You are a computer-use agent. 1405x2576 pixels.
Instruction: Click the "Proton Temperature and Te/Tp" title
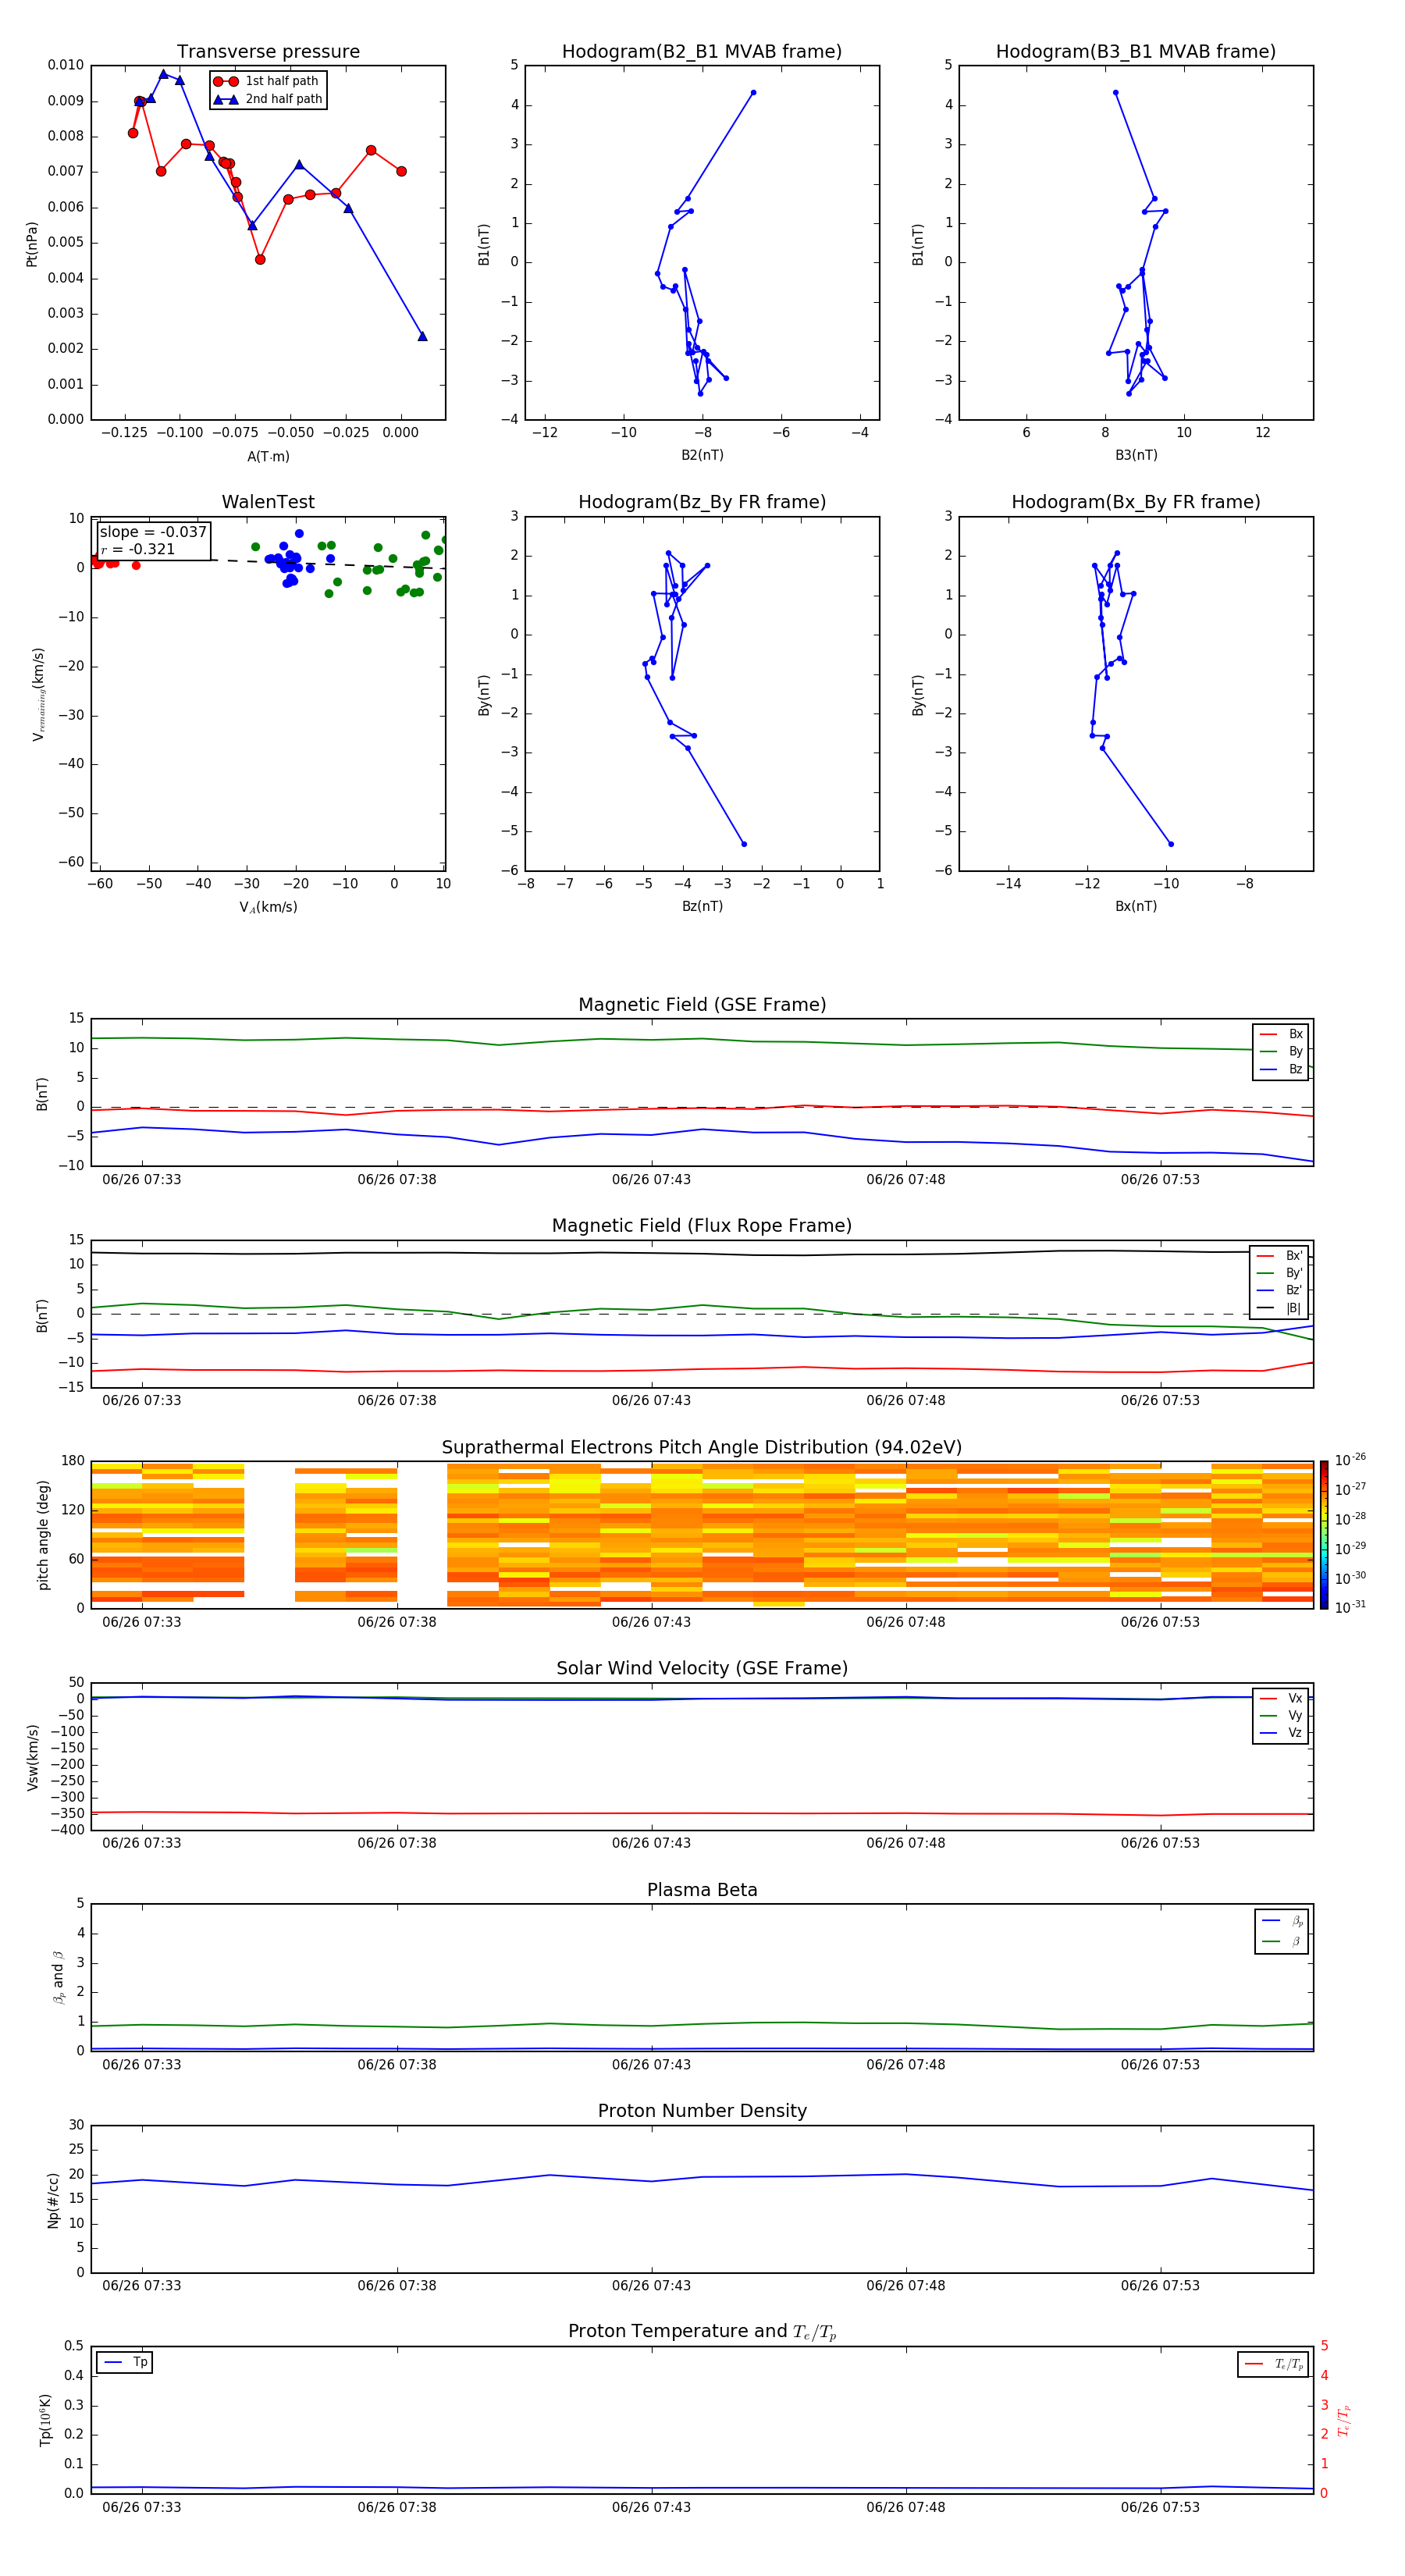tap(702, 2332)
